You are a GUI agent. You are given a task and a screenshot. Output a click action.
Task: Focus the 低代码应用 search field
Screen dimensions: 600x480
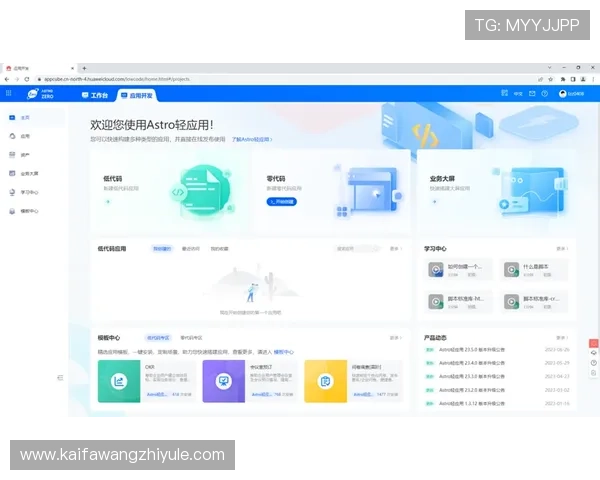(x=358, y=249)
